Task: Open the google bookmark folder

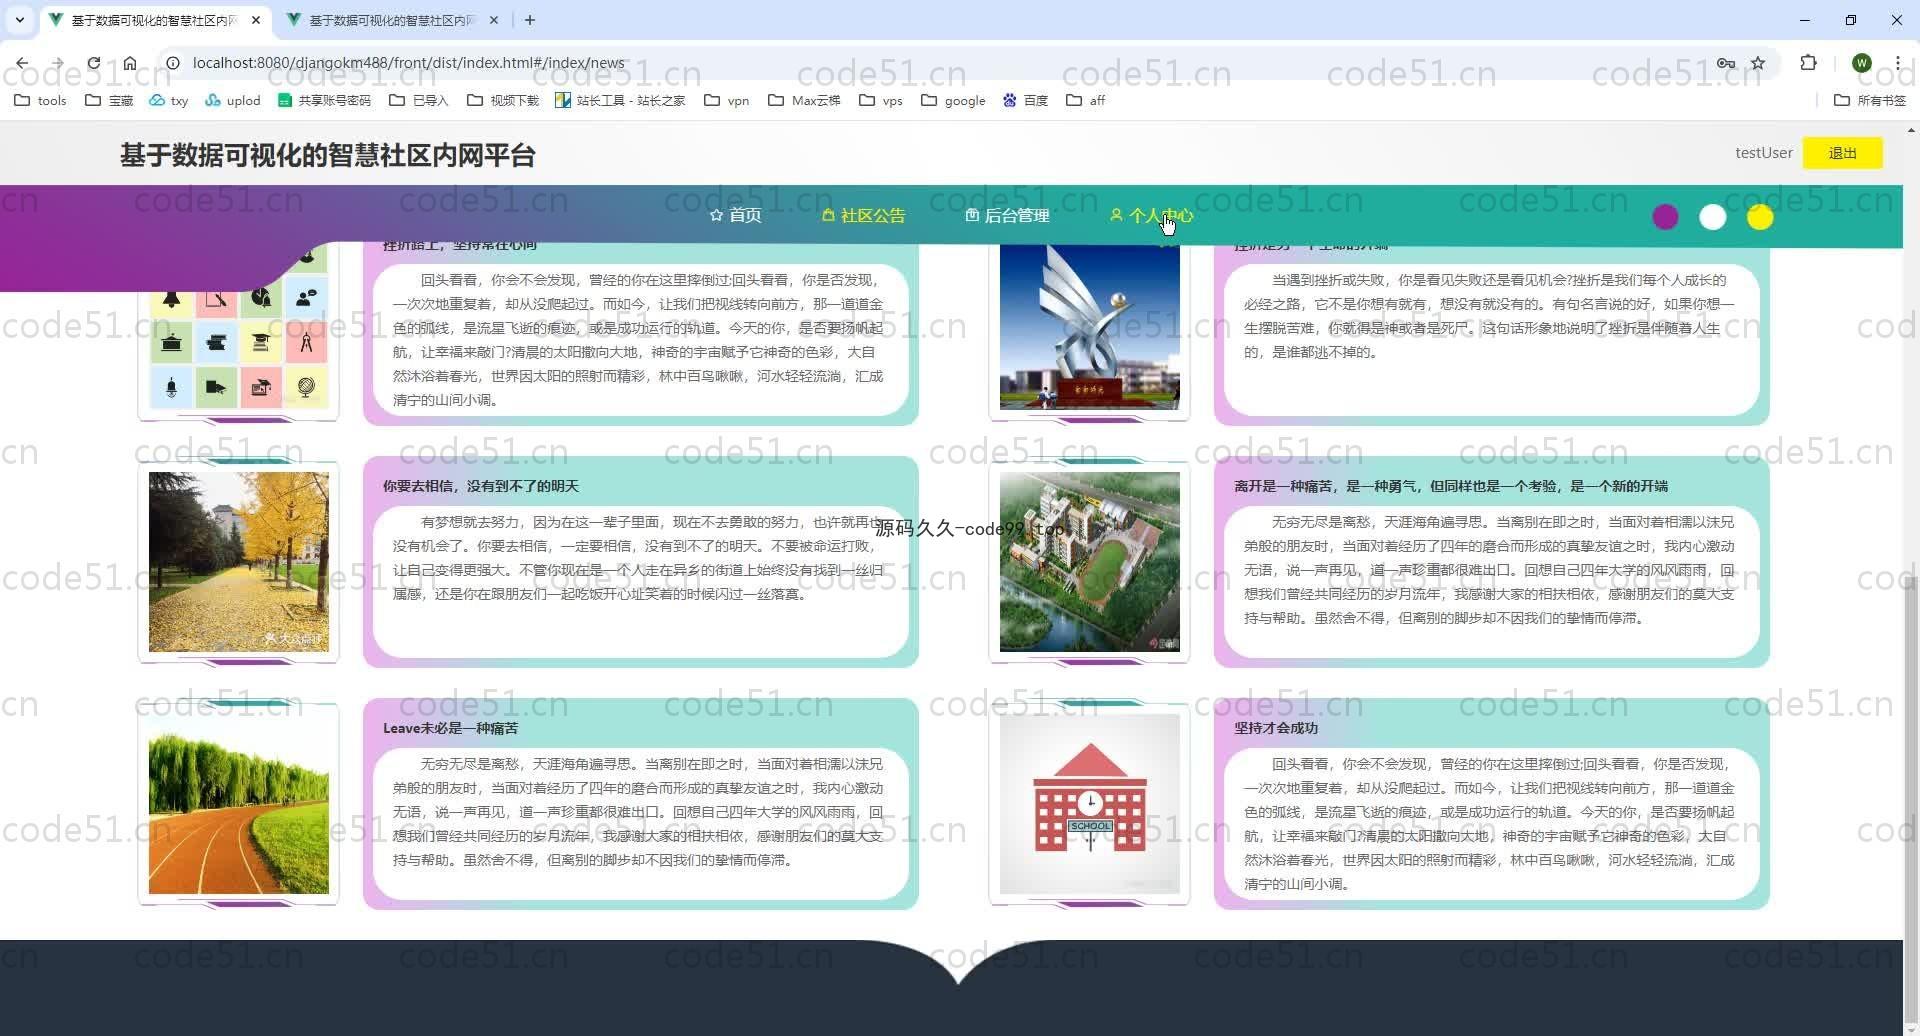Action: (953, 100)
